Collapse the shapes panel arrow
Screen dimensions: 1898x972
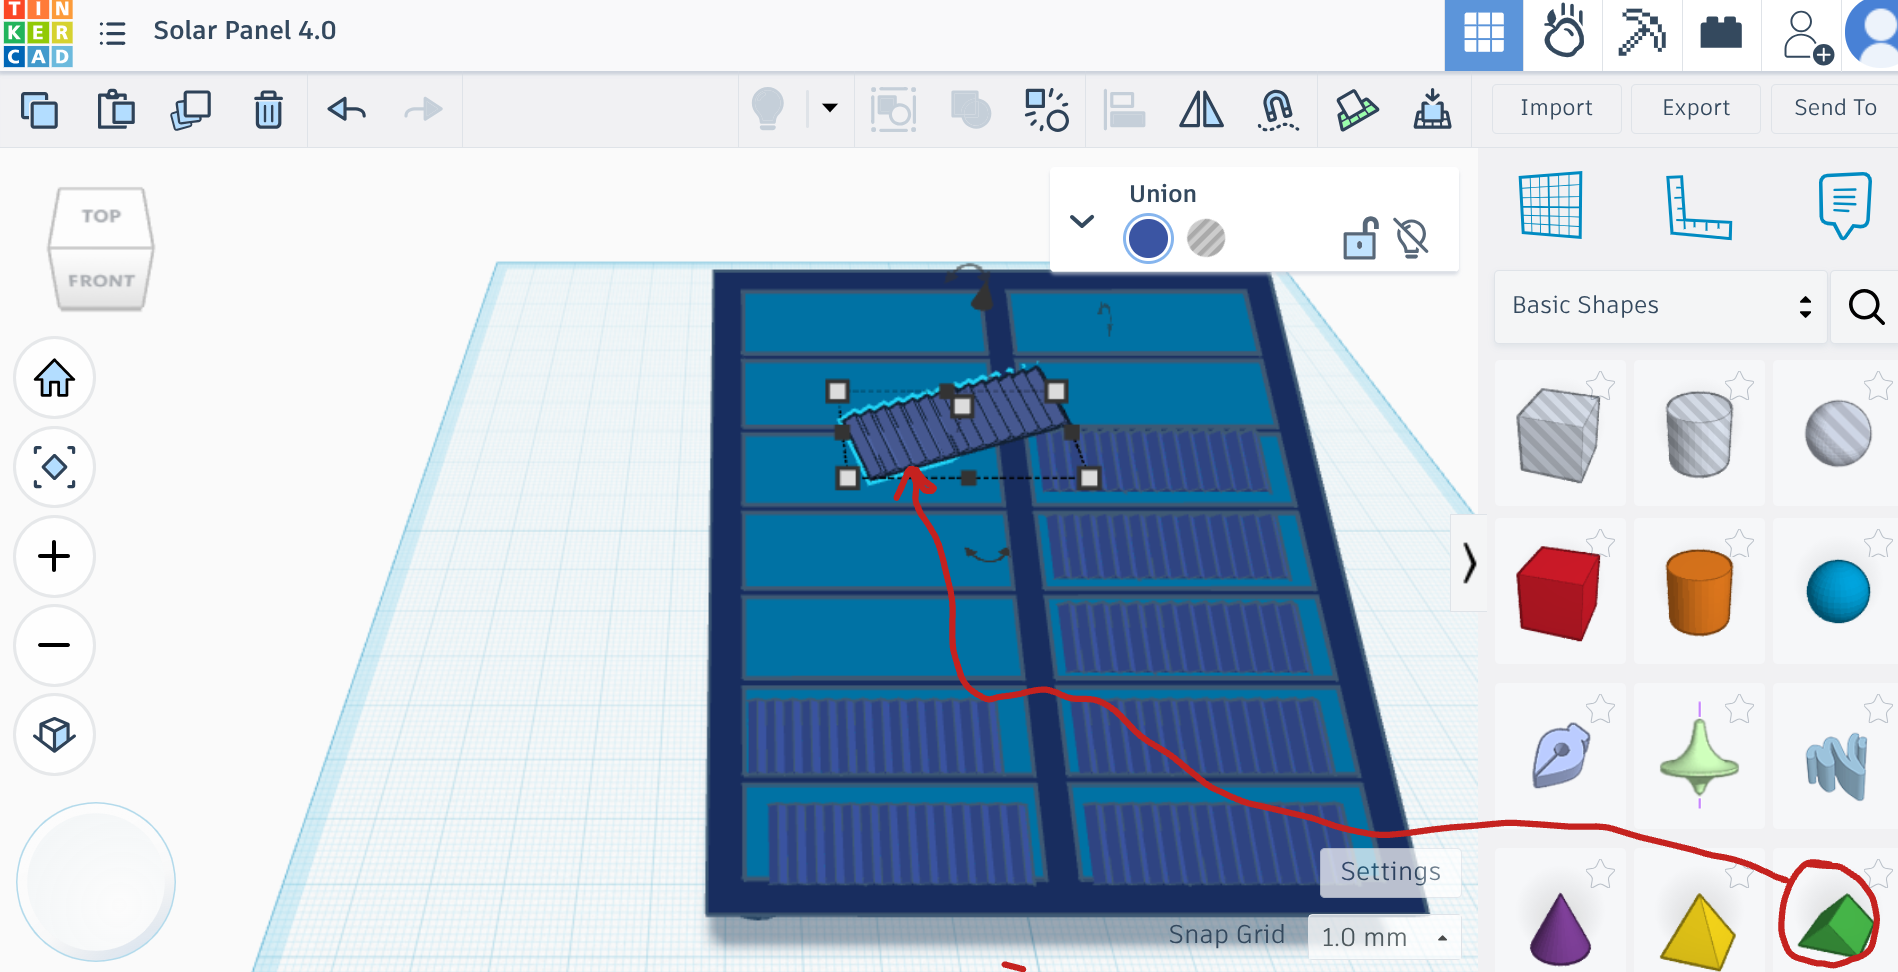(1468, 563)
